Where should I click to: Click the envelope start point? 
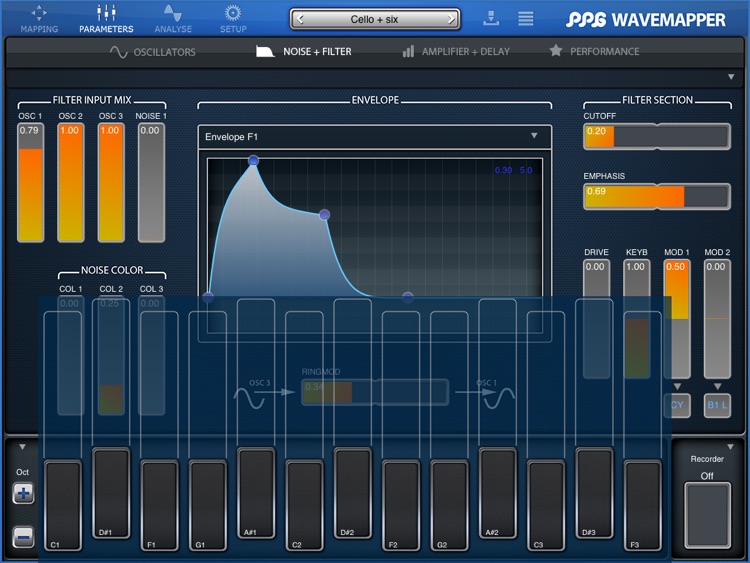tap(208, 297)
